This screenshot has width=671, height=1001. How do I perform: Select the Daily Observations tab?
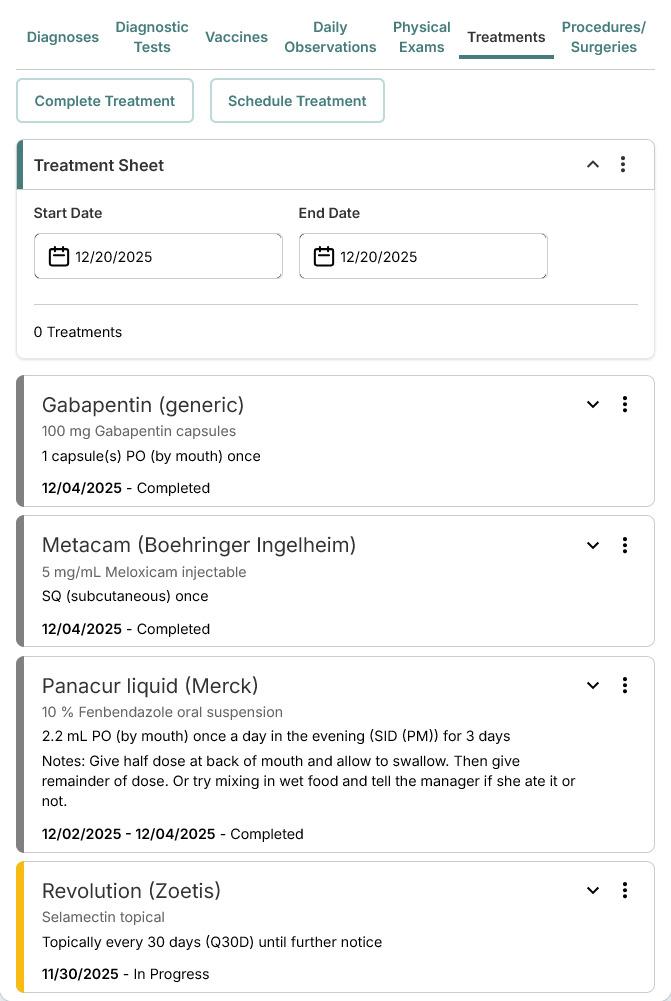330,37
